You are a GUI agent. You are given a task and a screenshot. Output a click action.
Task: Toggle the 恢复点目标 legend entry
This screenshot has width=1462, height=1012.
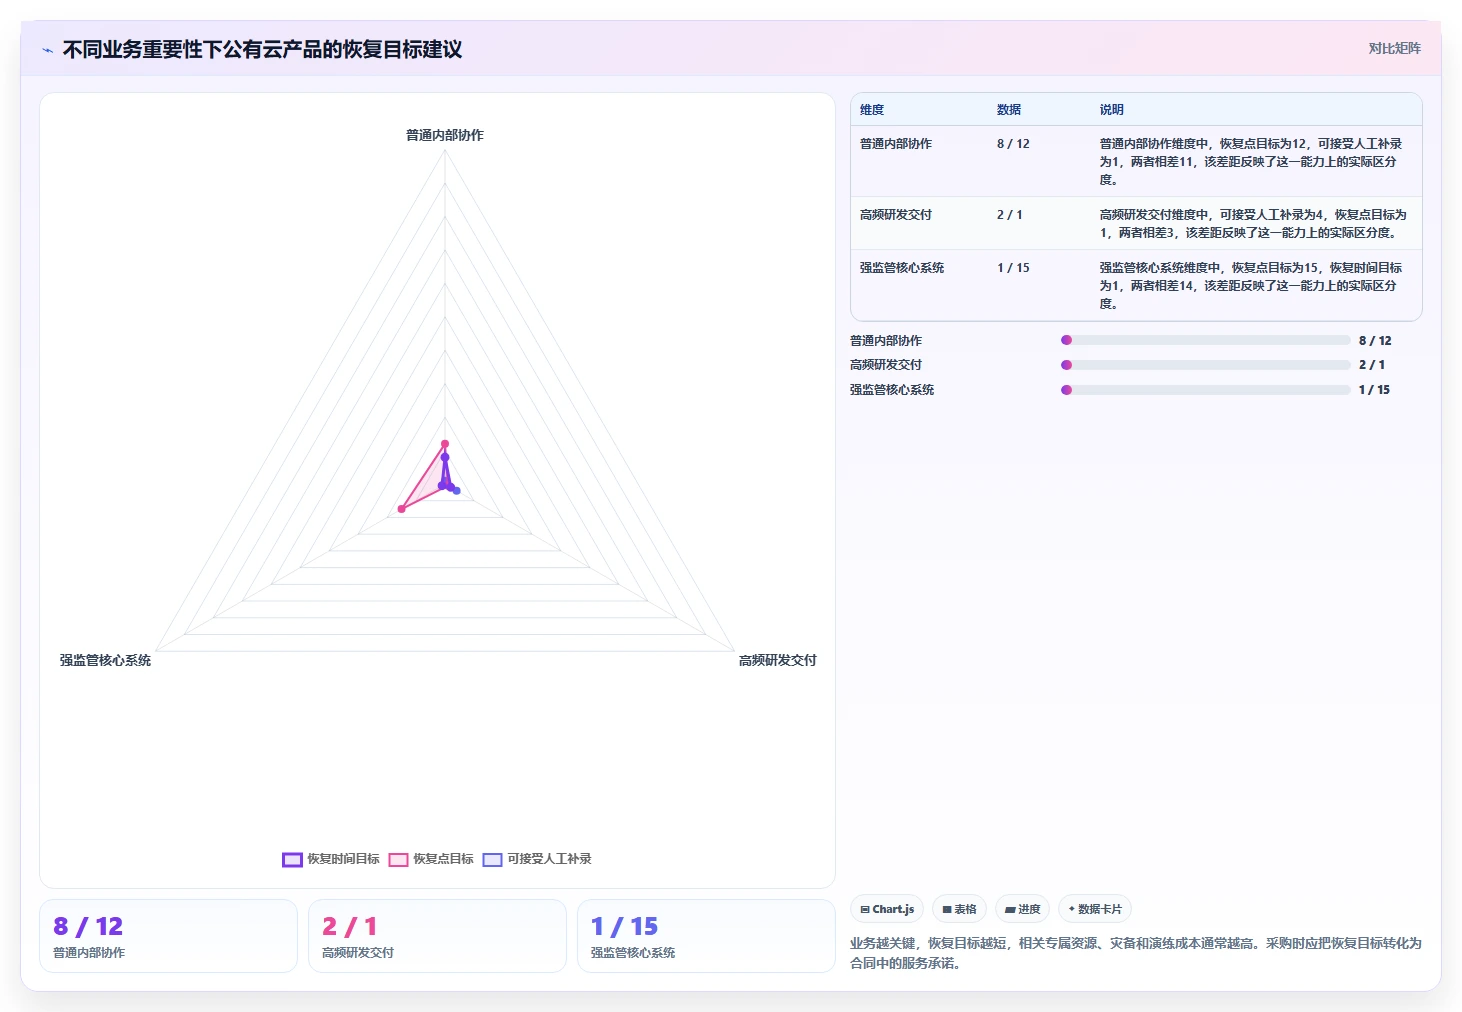(x=431, y=859)
